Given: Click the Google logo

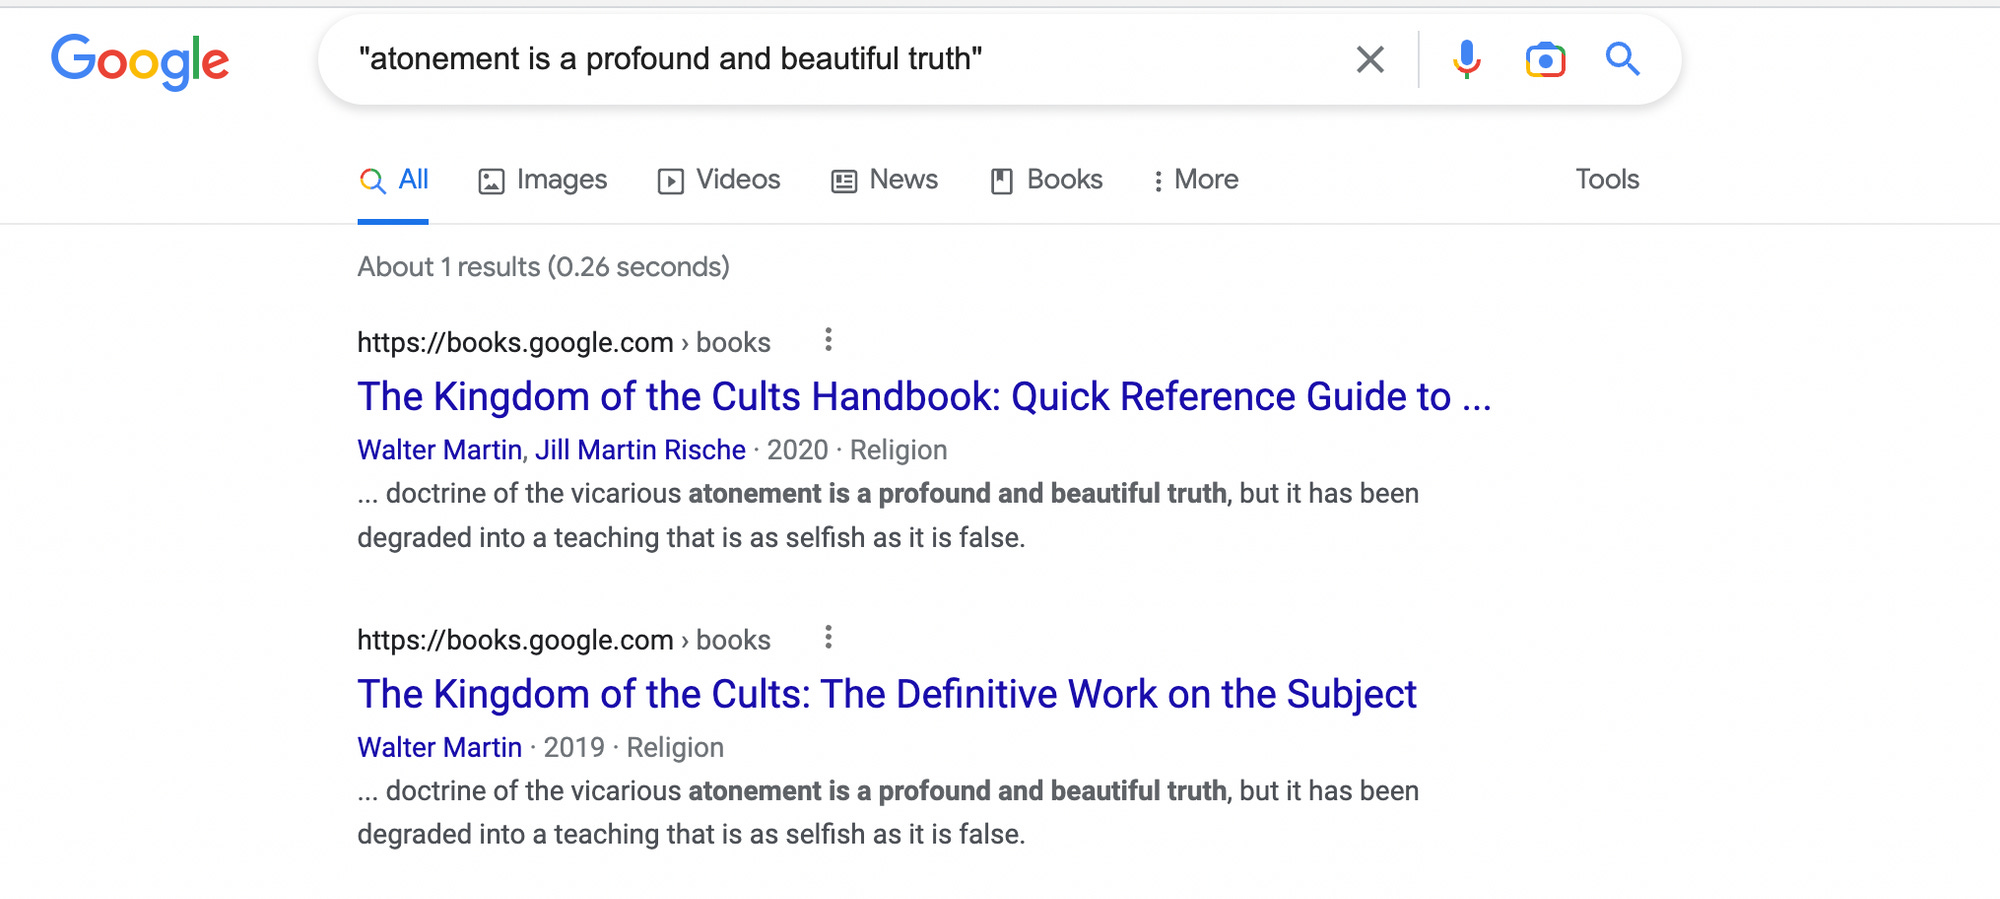Looking at the screenshot, I should click(140, 61).
